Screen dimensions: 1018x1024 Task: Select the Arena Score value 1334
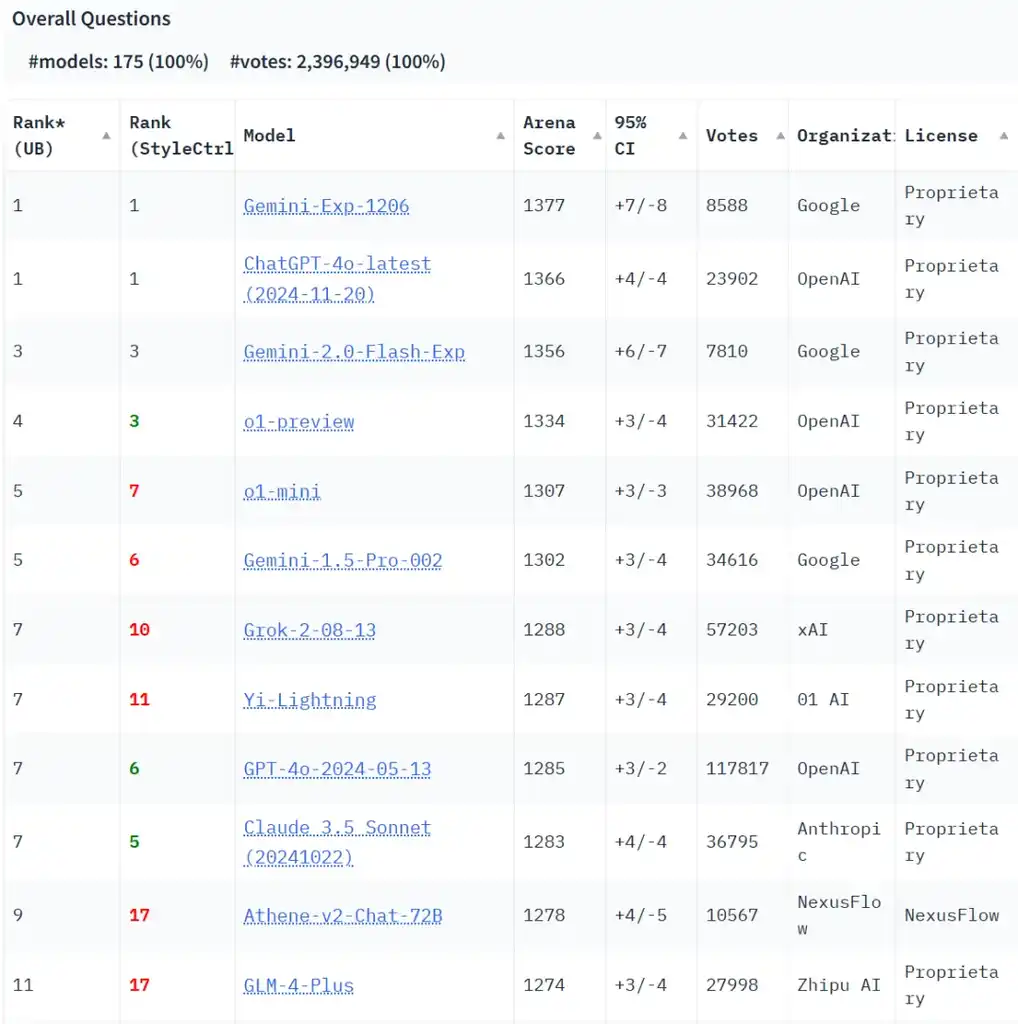pos(543,421)
